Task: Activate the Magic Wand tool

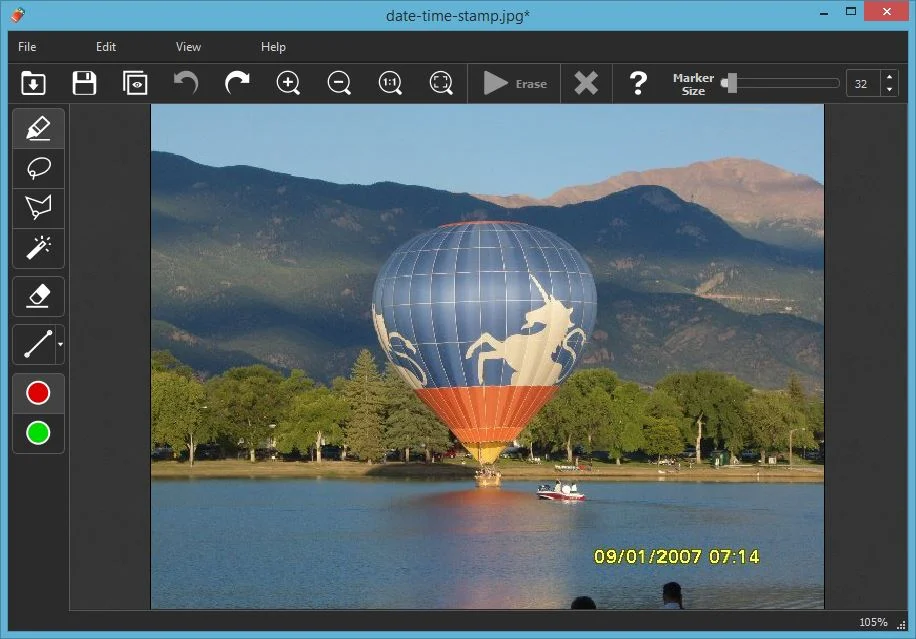Action: pos(38,246)
